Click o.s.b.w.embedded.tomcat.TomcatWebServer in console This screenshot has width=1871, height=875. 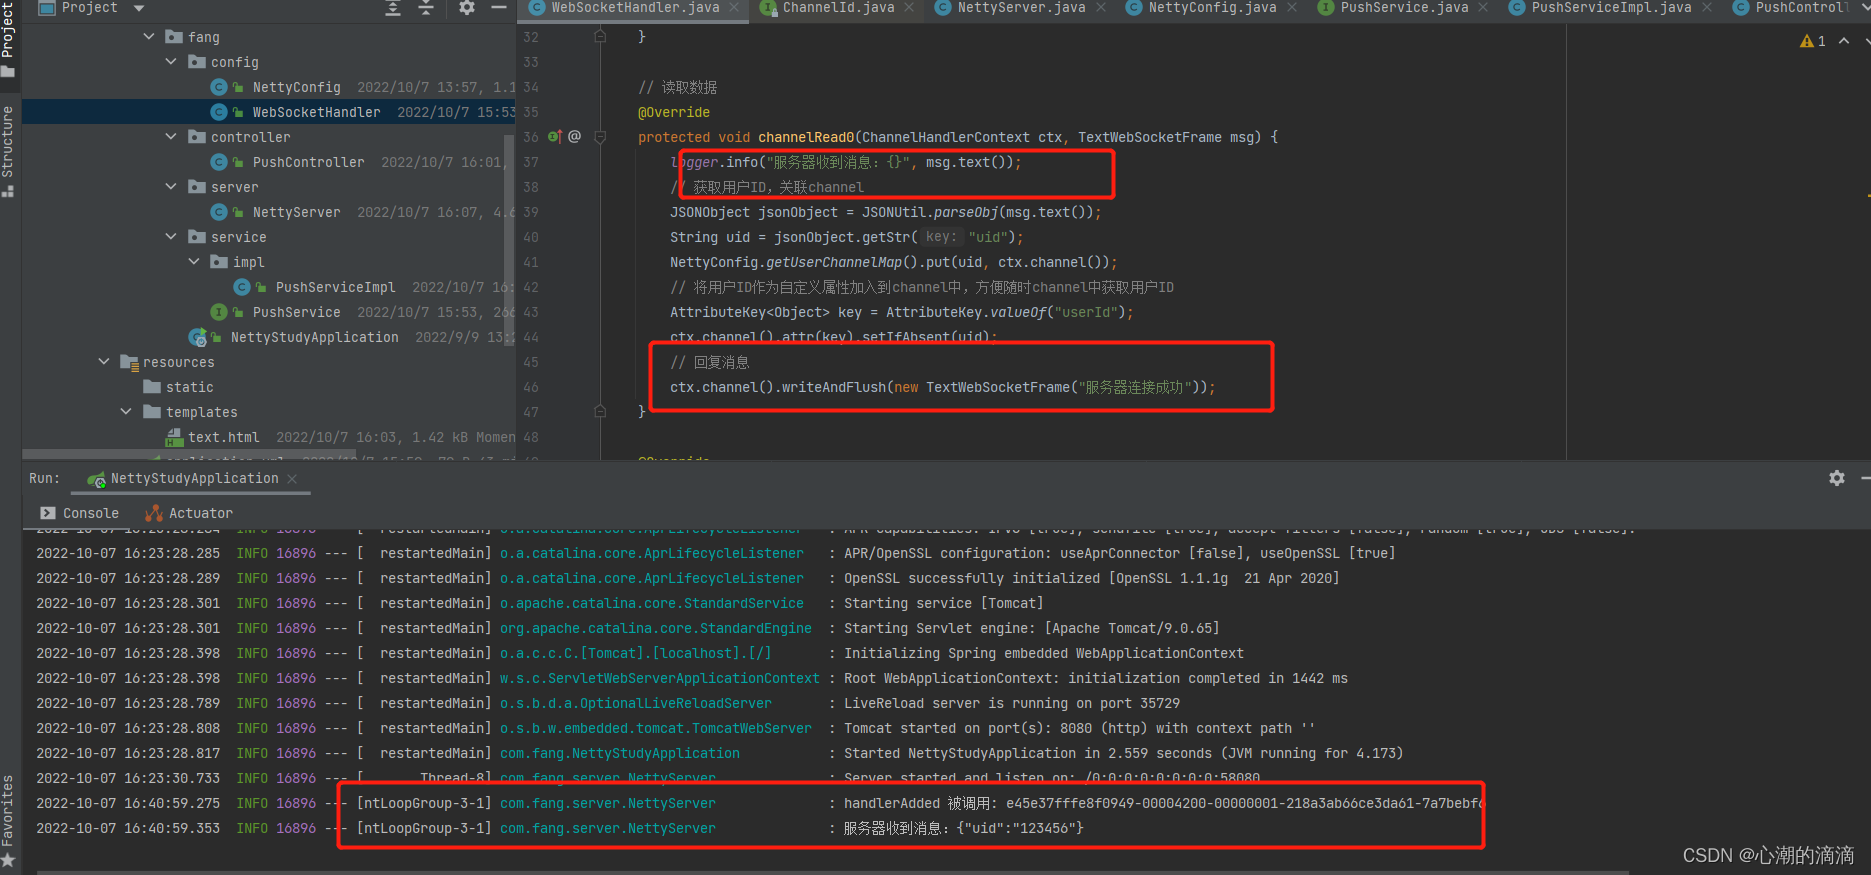pos(656,728)
